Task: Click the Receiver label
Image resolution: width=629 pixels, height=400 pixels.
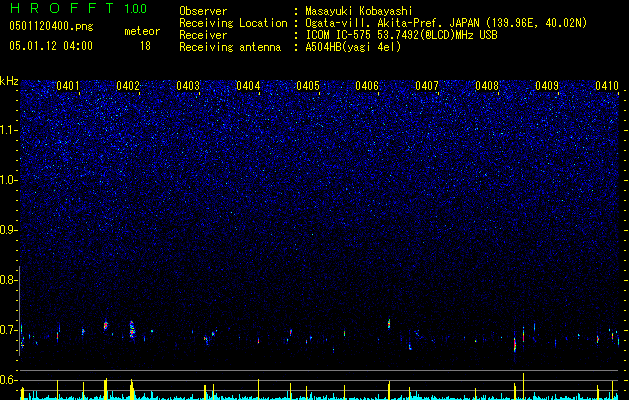Action: pyautogui.click(x=203, y=35)
